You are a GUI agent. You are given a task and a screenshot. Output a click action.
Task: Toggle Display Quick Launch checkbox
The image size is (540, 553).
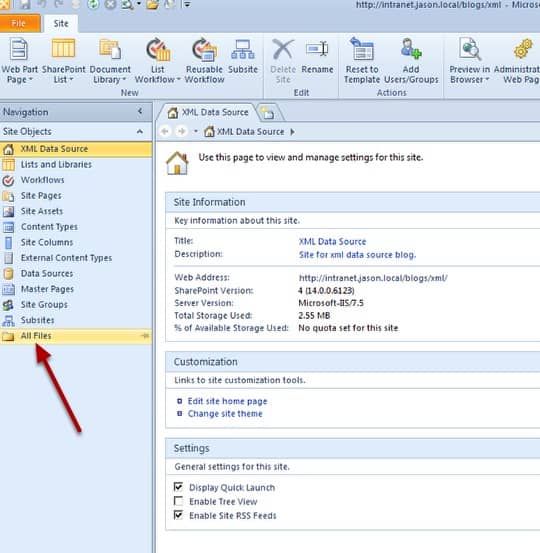178,487
